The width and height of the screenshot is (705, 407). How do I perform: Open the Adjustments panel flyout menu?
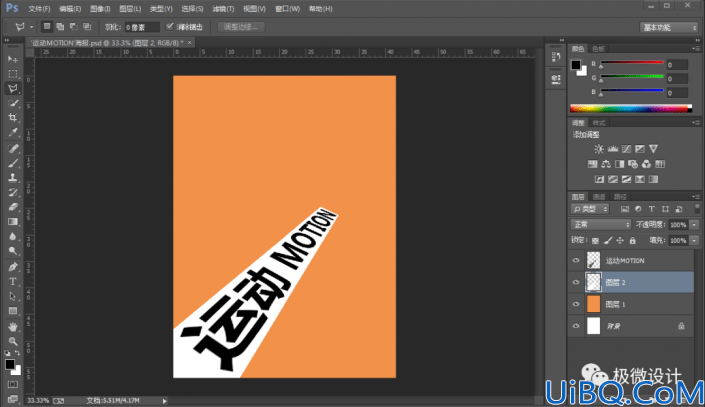pos(696,123)
